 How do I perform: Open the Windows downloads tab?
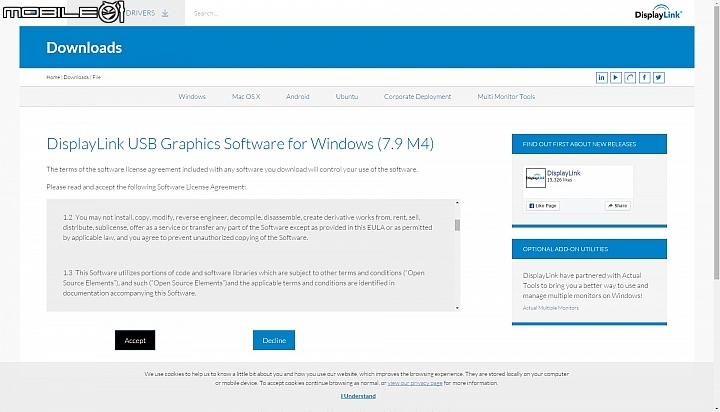pyautogui.click(x=192, y=96)
